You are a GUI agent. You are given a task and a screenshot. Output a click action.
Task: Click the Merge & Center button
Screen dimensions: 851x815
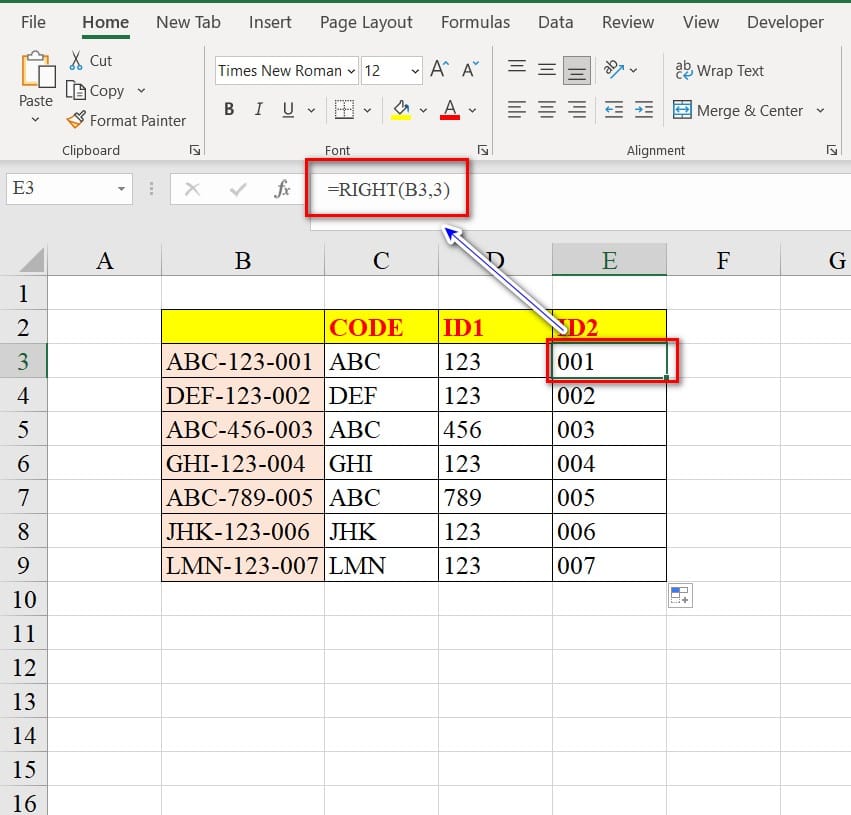(739, 110)
